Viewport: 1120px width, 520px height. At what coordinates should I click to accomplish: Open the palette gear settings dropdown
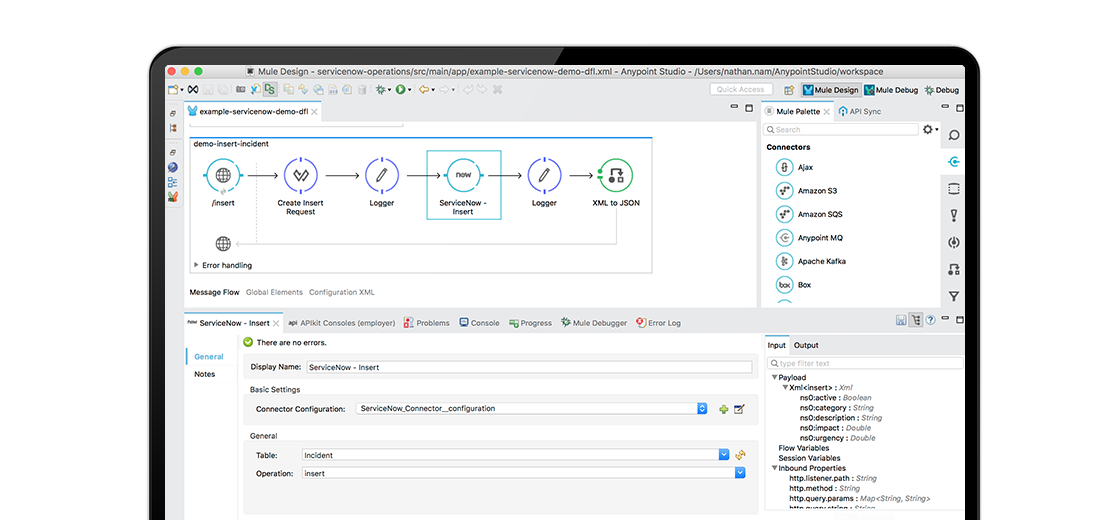931,129
